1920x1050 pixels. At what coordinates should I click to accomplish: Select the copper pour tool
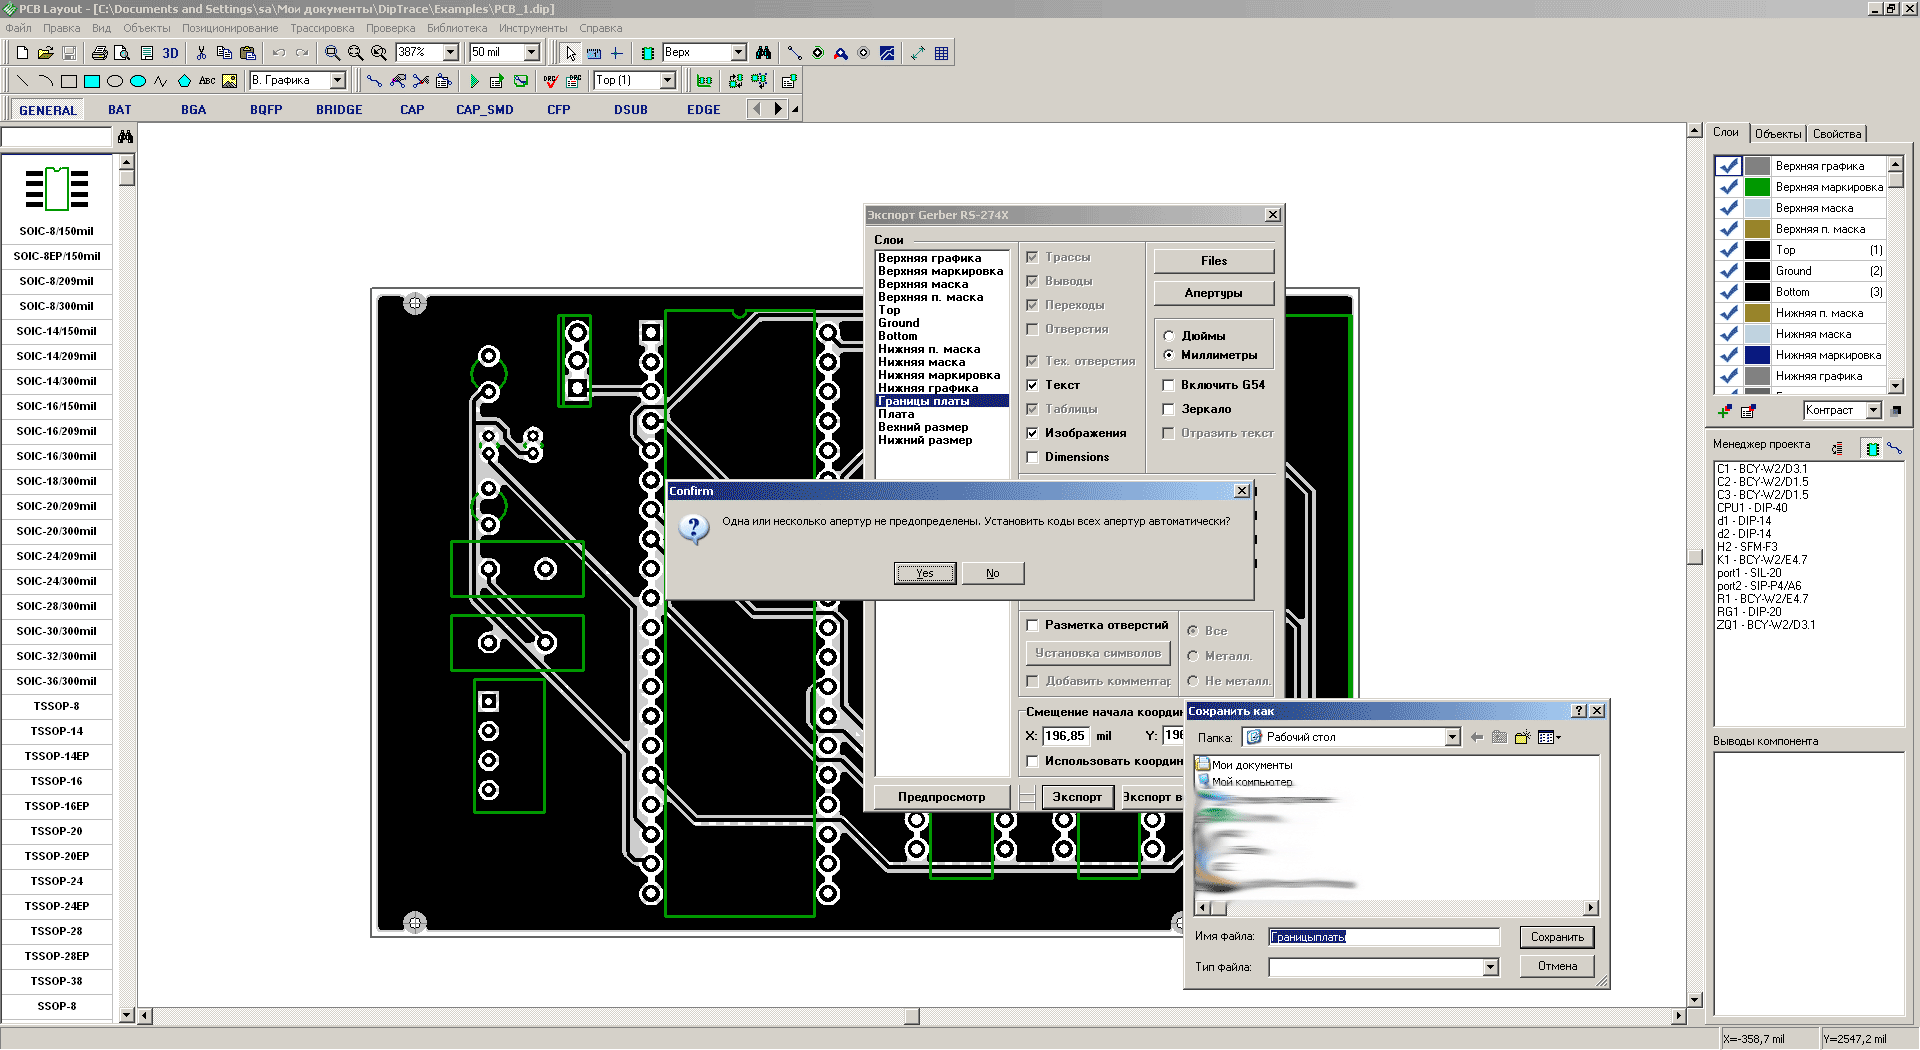point(887,53)
